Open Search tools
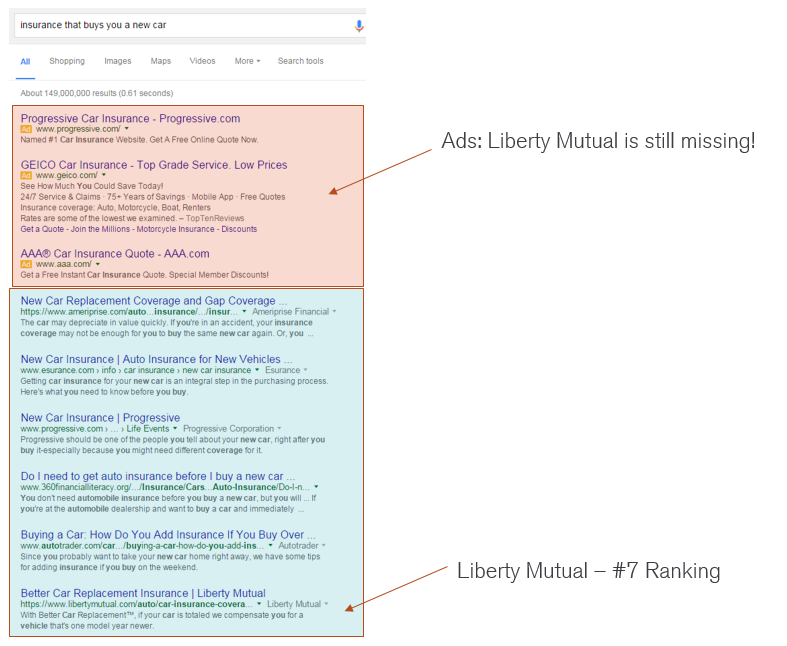Screen dimensions: 787x646 pyautogui.click(x=301, y=61)
